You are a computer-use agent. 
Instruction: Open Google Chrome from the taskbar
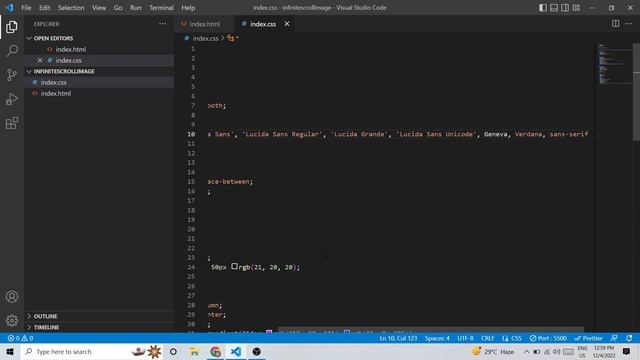[216, 351]
